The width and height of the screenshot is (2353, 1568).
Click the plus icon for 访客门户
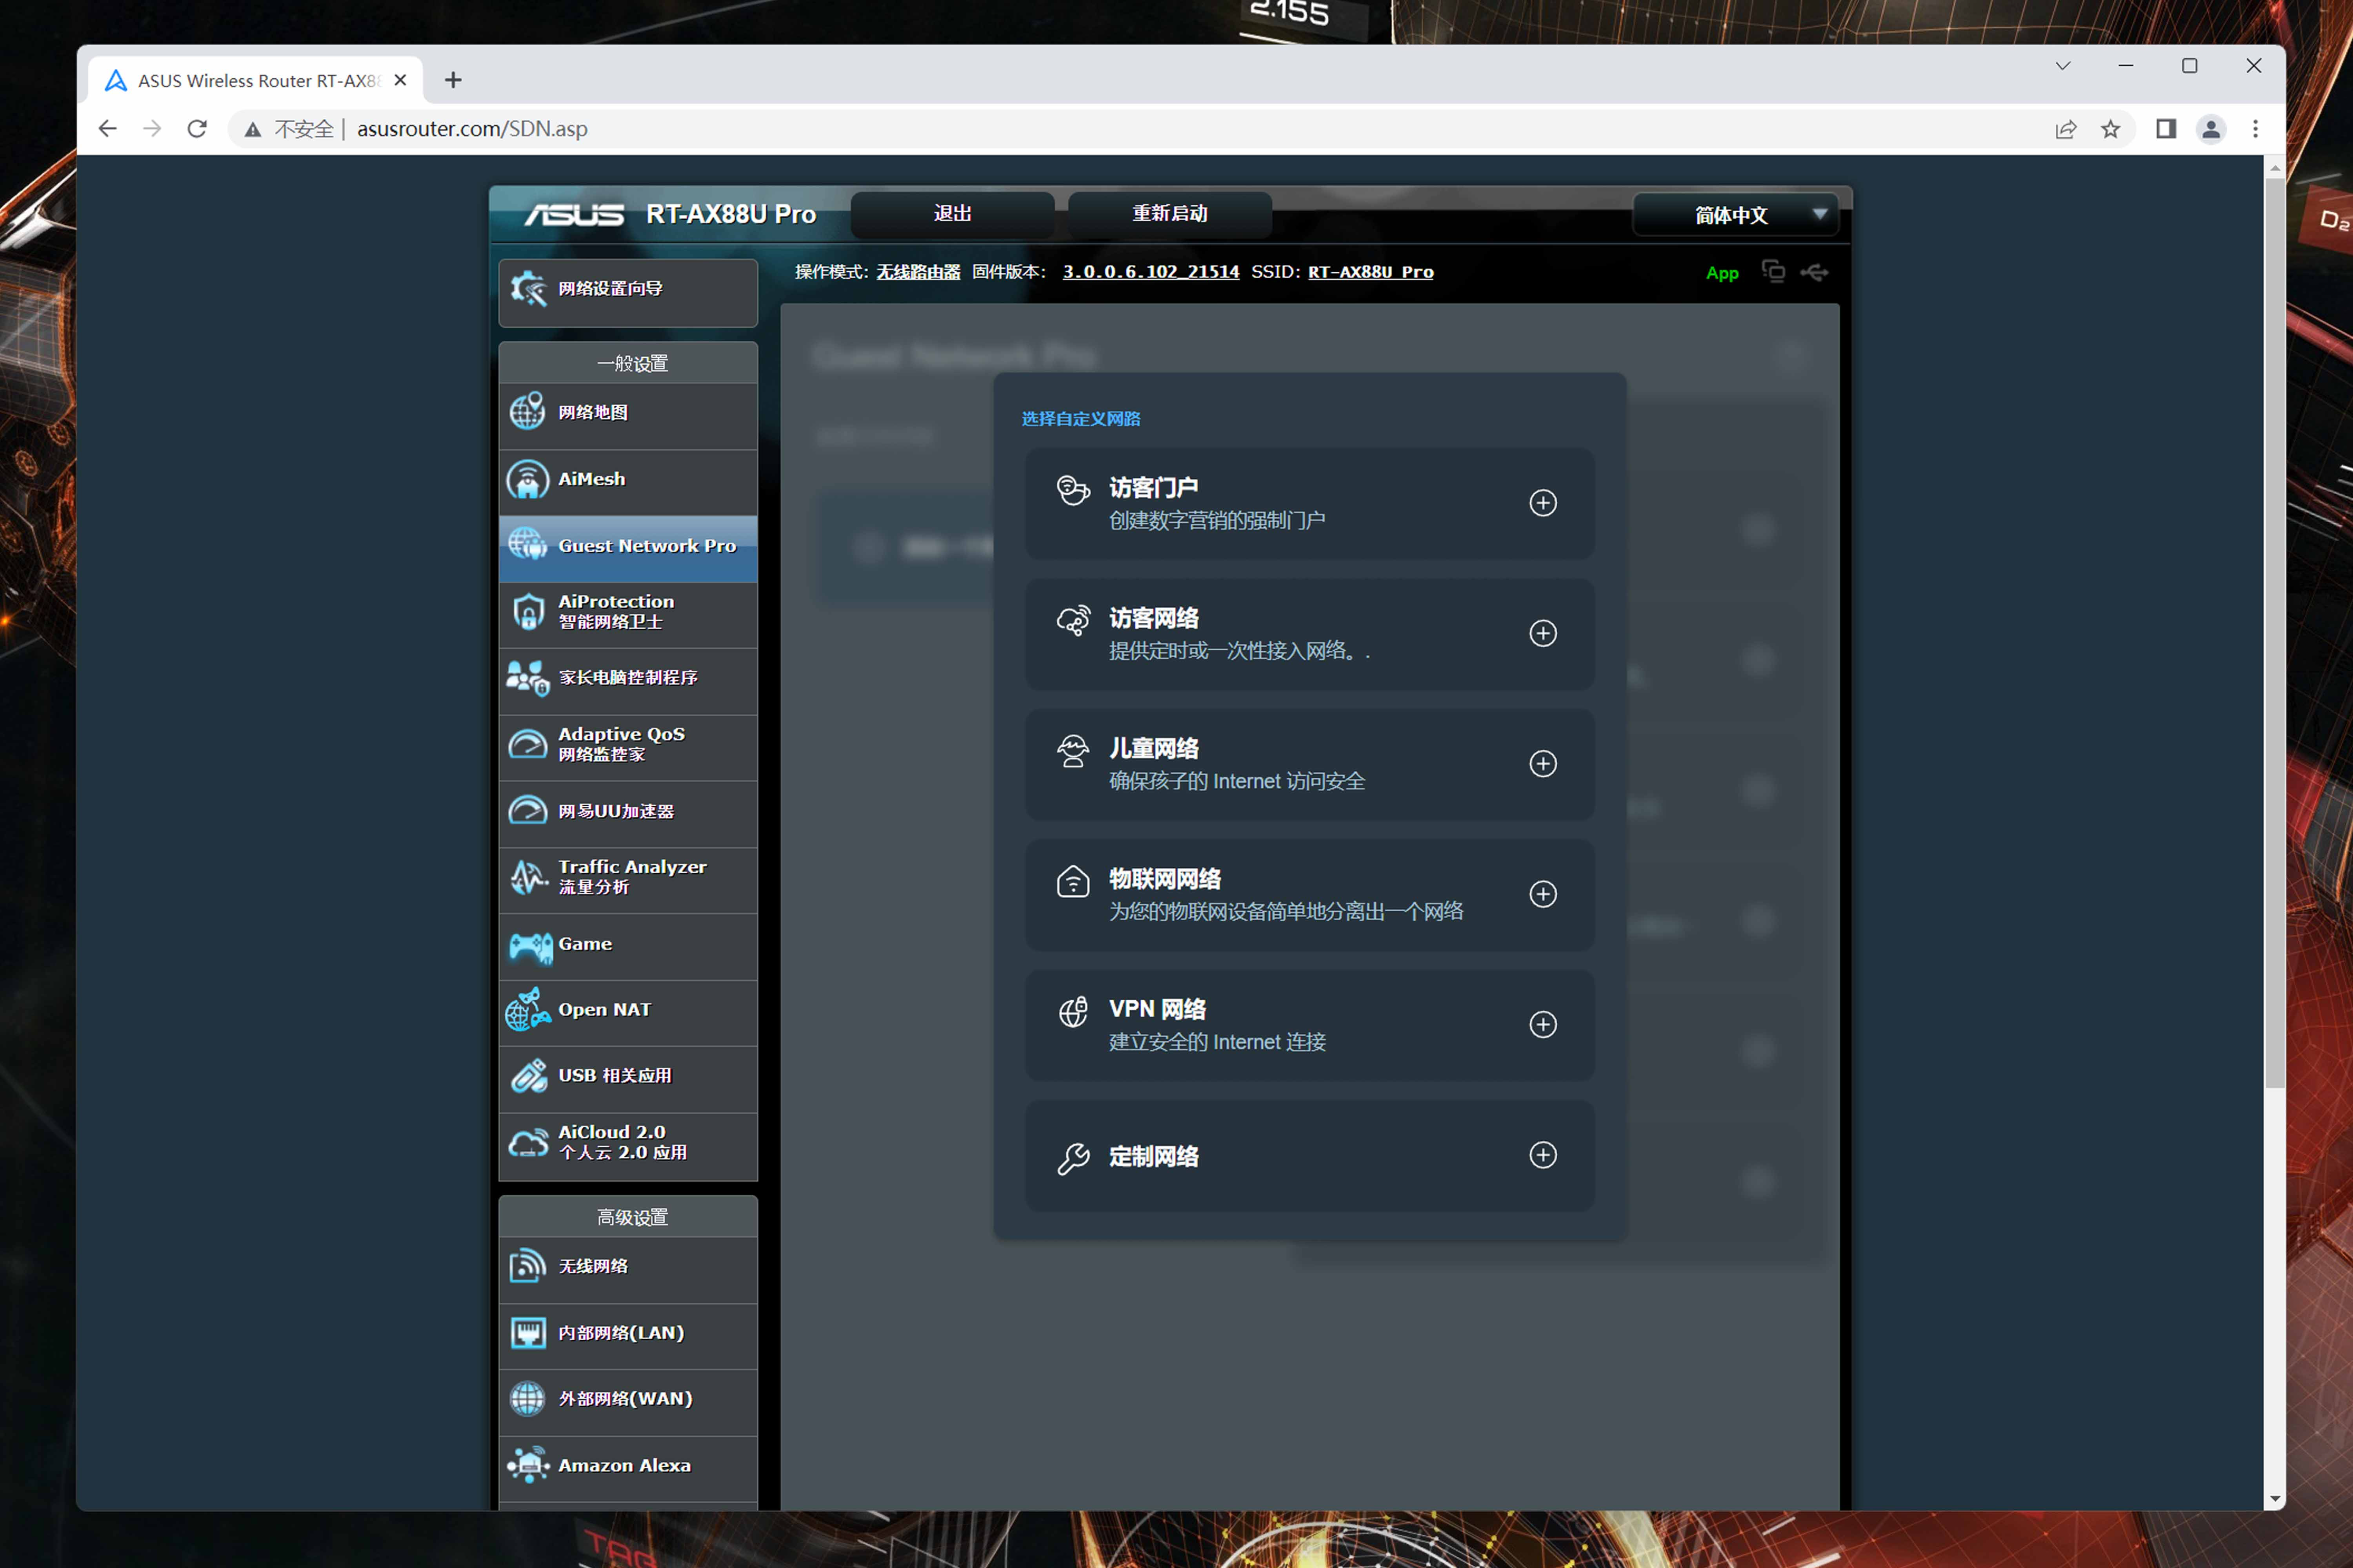tap(1542, 503)
